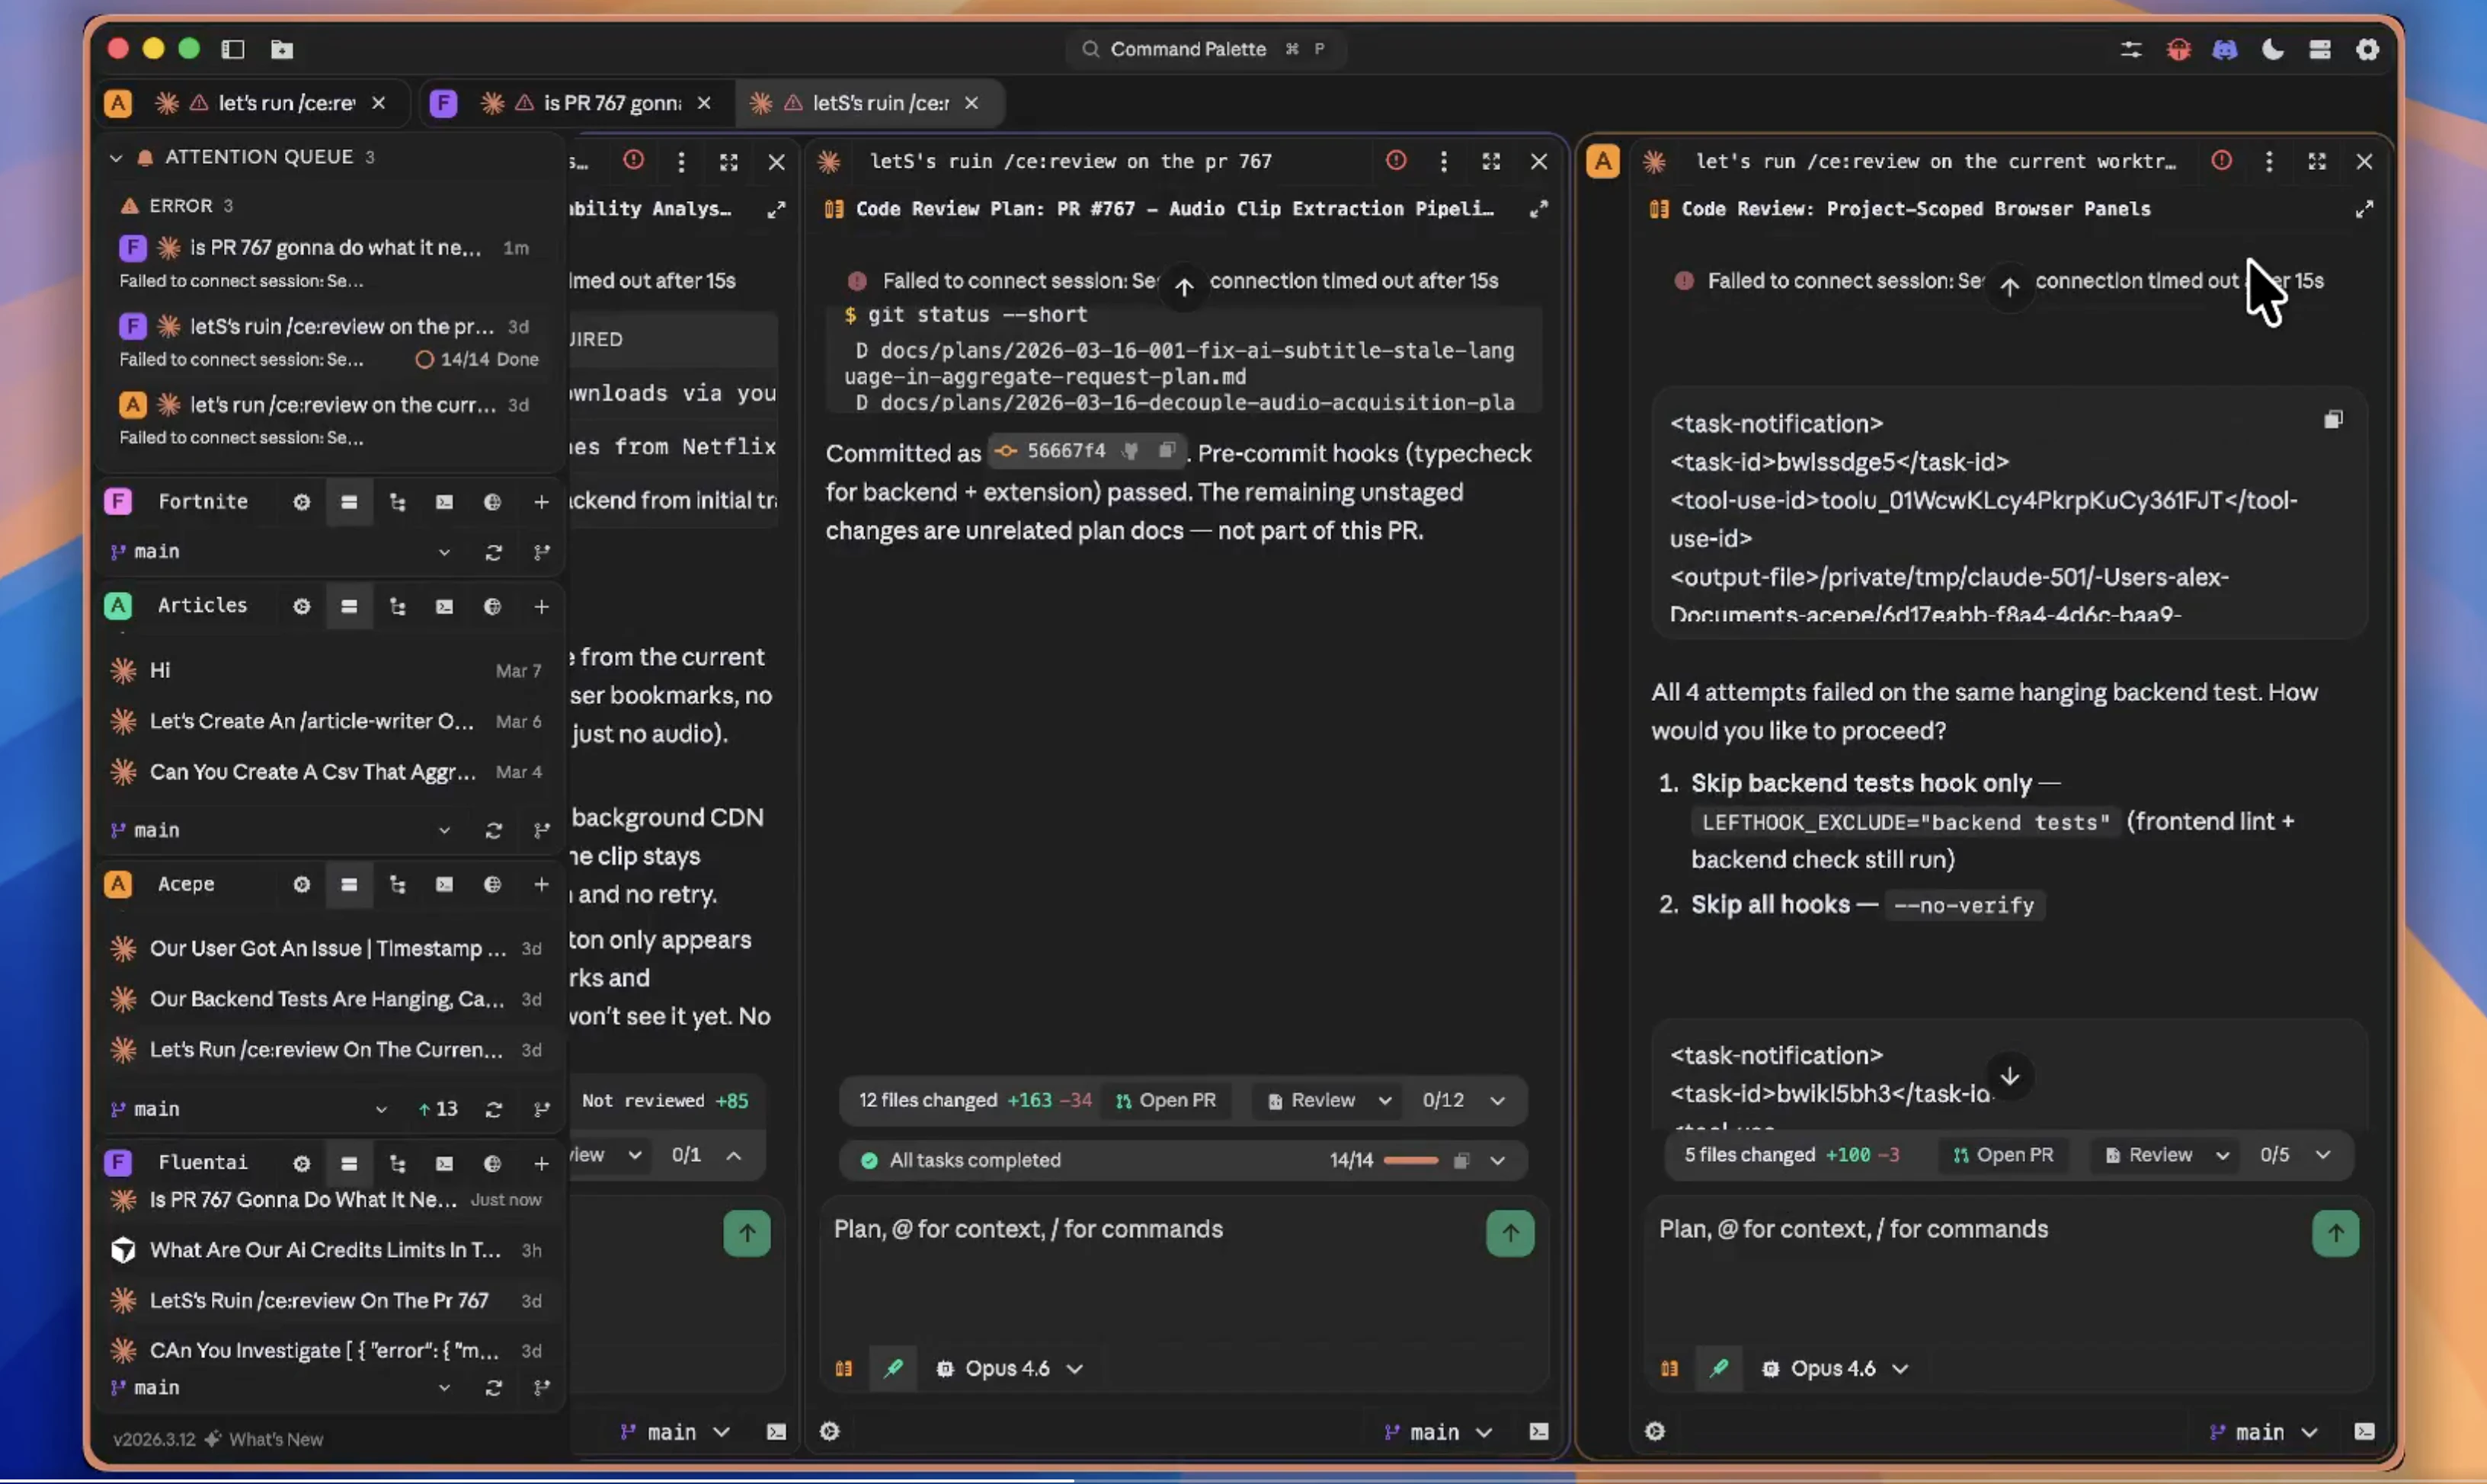Show file tree for Acepe project
This screenshot has height=1484, width=2487.
pyautogui.click(x=397, y=885)
